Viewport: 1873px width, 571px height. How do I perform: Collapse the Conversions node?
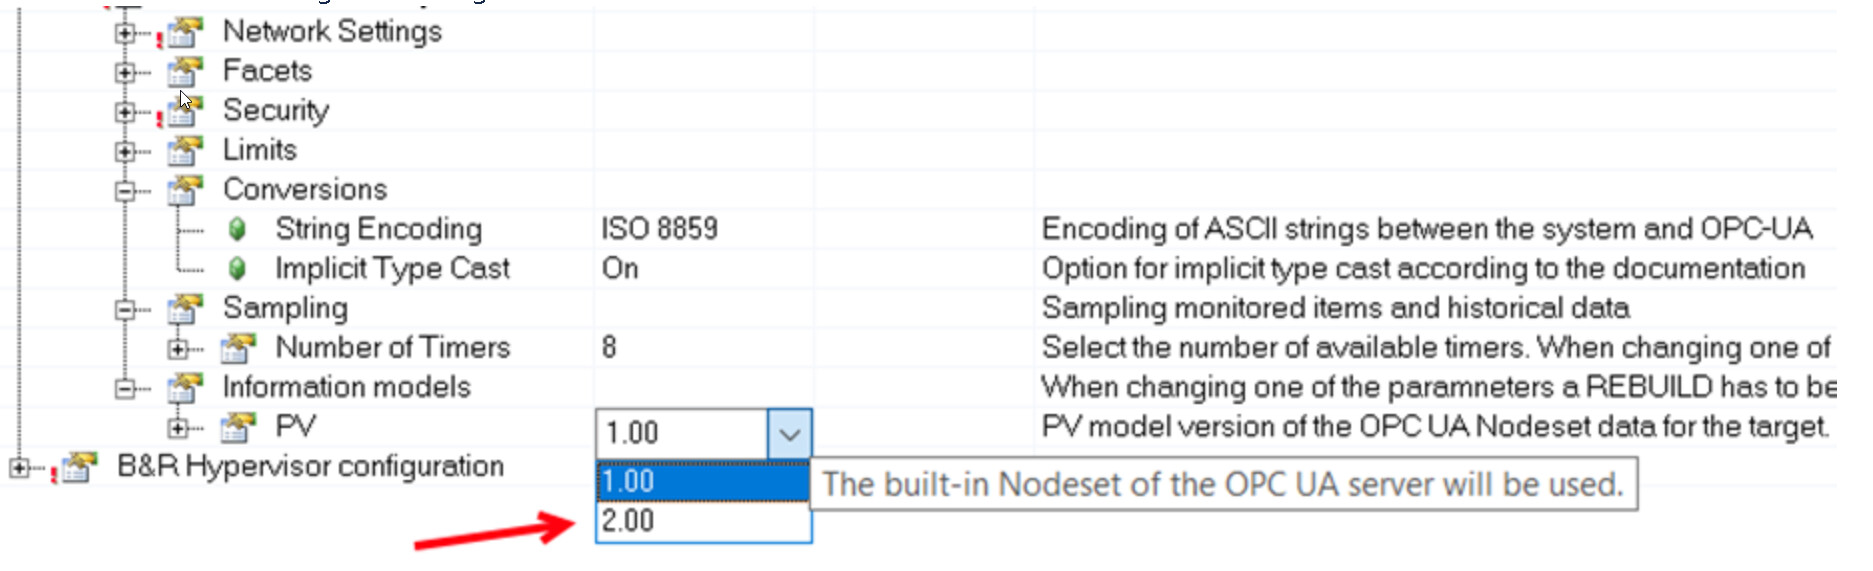pos(124,190)
